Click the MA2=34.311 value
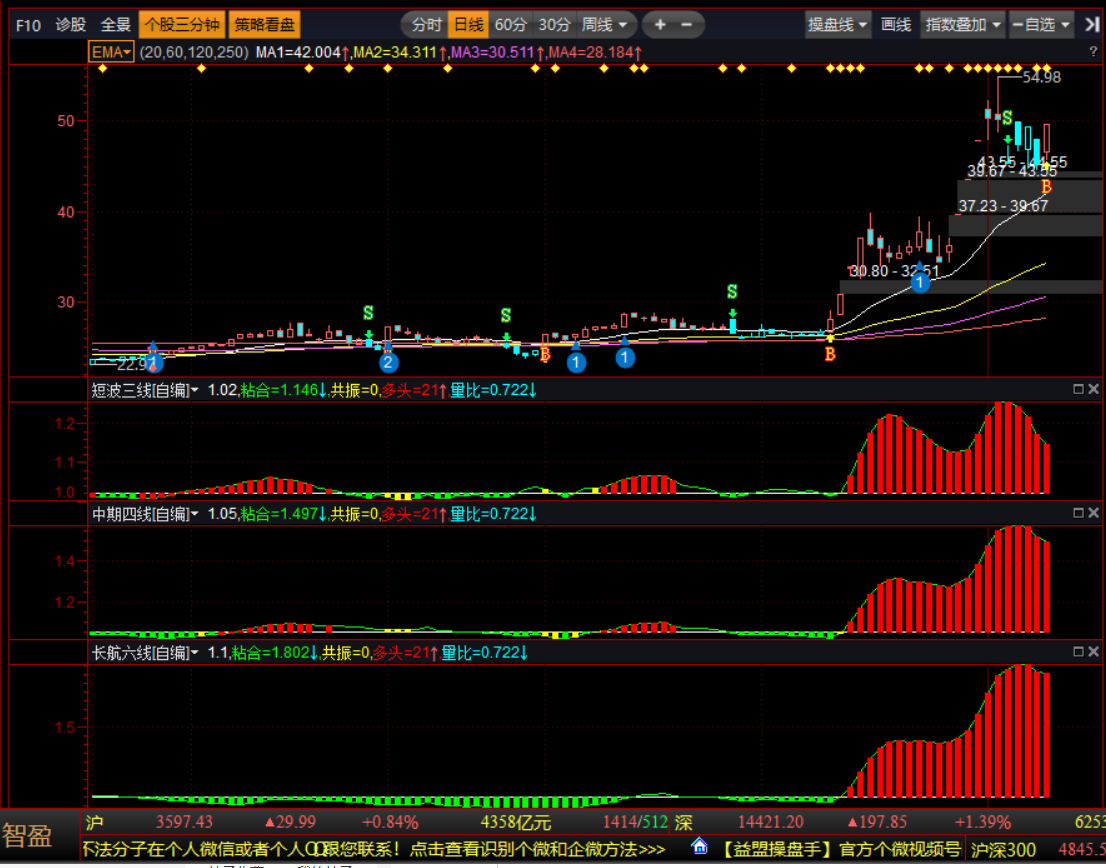Image resolution: width=1106 pixels, height=868 pixels. pos(400,52)
